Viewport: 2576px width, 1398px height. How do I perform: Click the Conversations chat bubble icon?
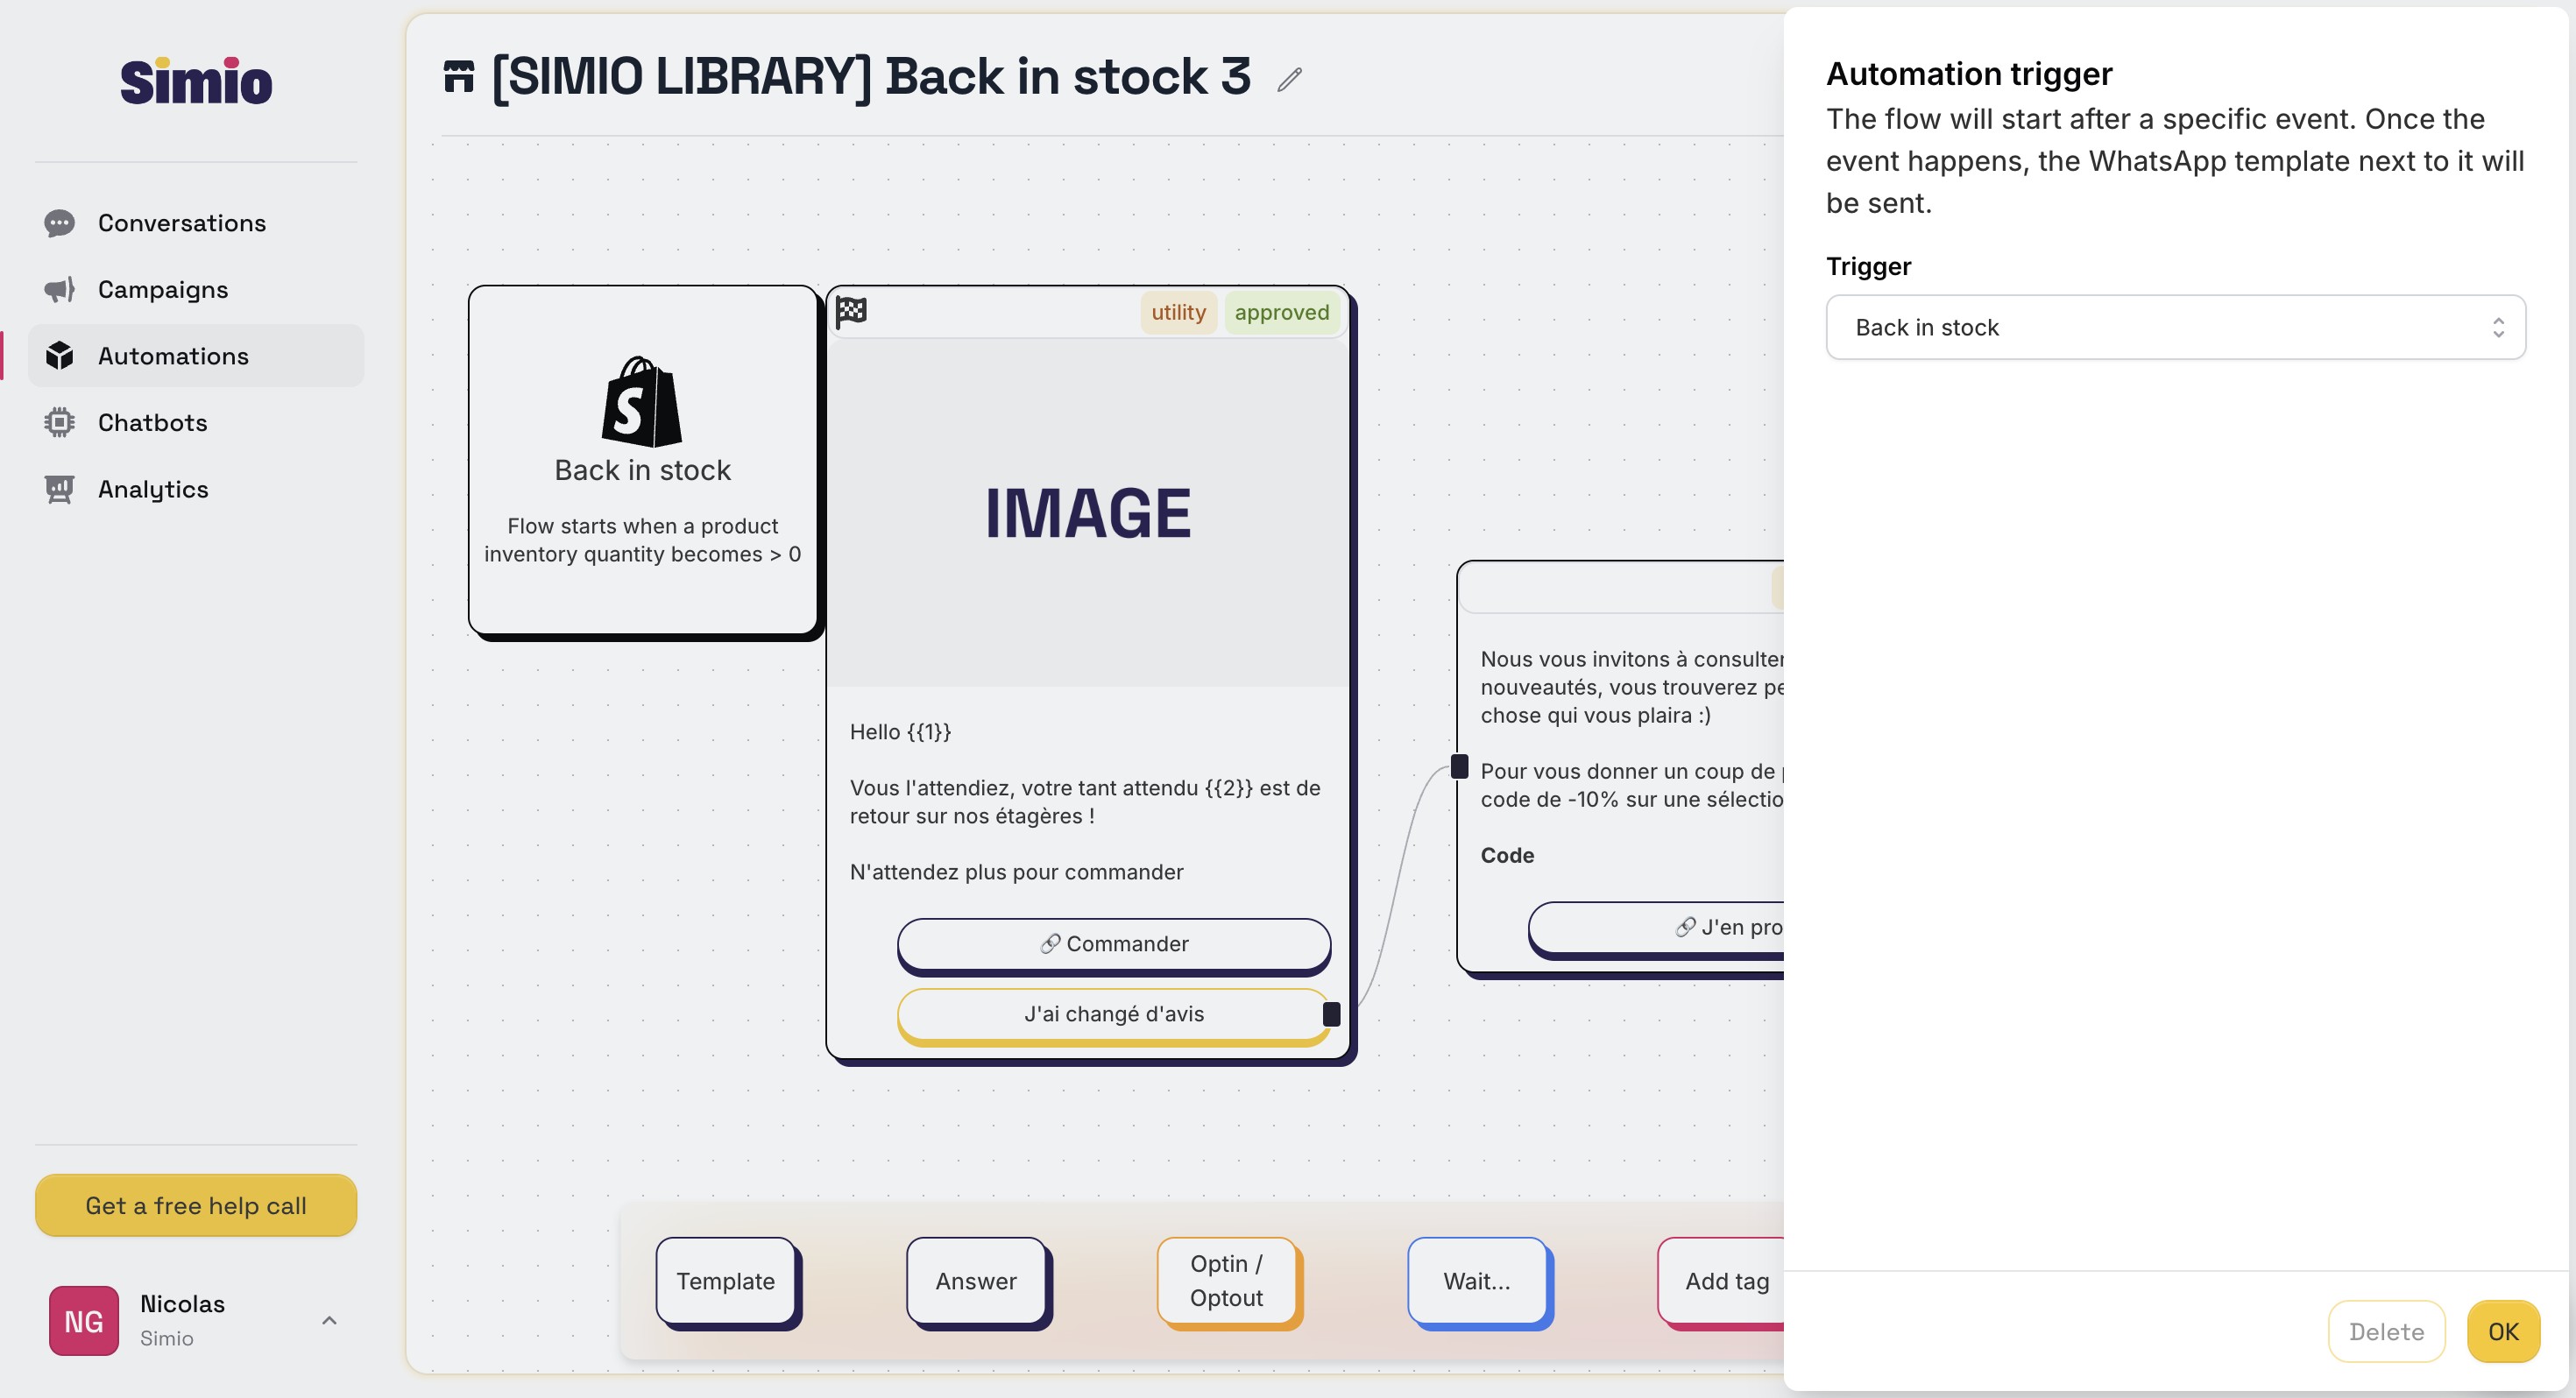[x=60, y=223]
